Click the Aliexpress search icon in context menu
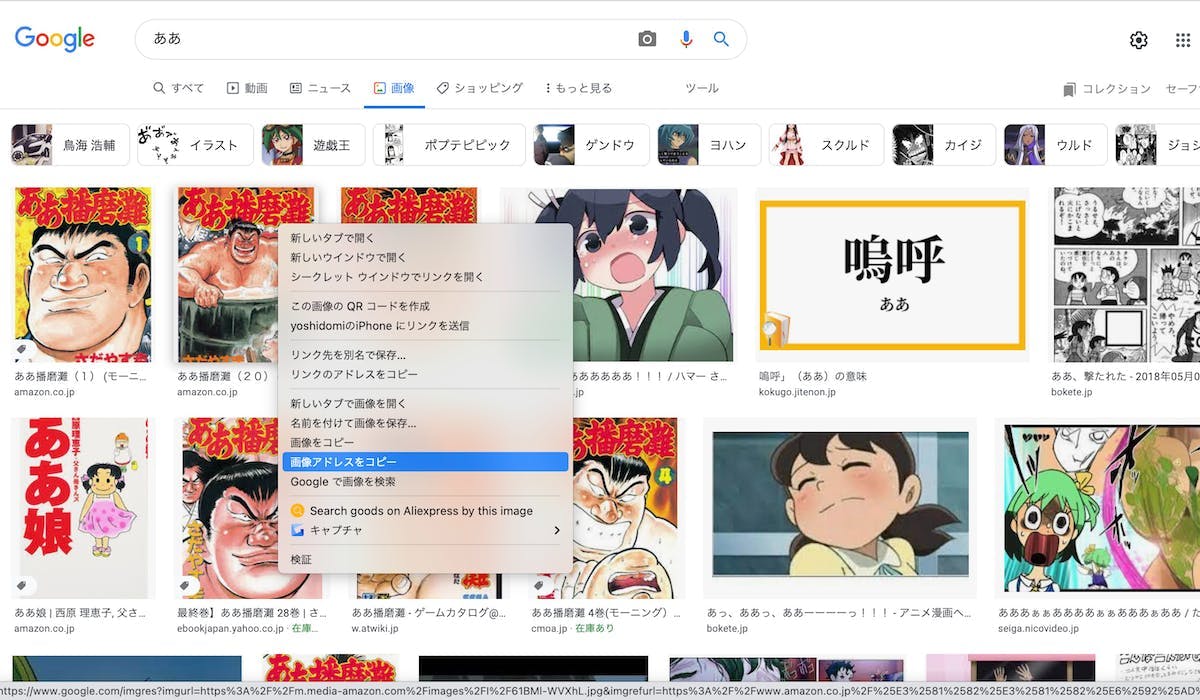The width and height of the screenshot is (1200, 700). 297,511
